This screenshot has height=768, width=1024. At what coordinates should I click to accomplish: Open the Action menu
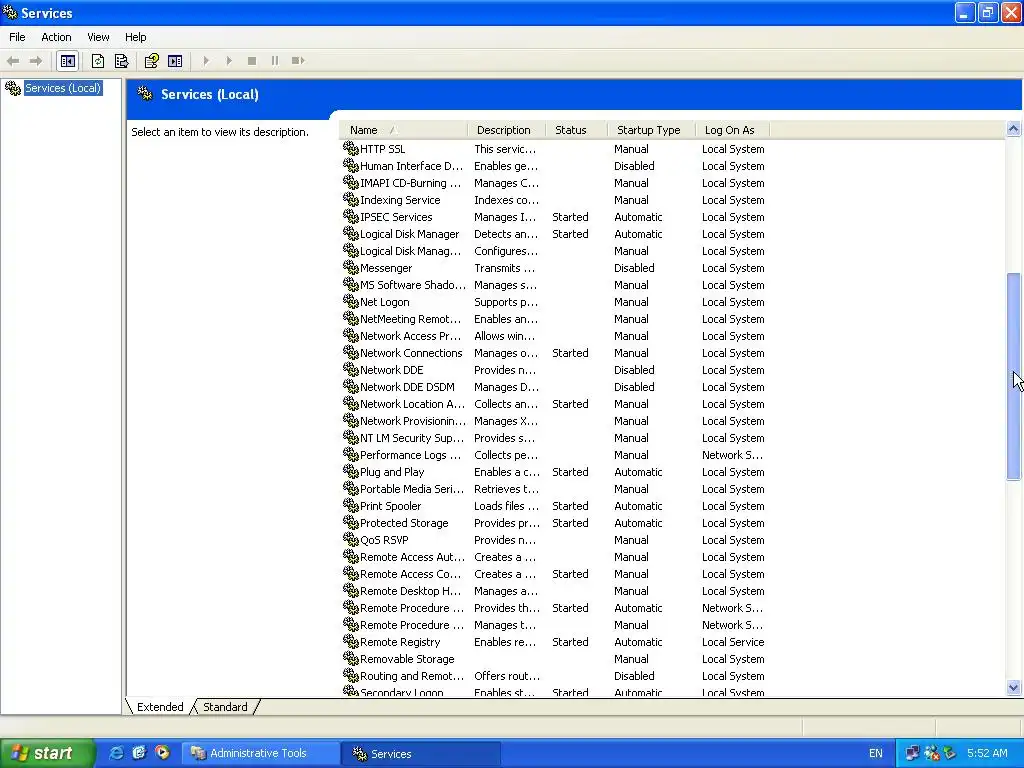pyautogui.click(x=56, y=37)
